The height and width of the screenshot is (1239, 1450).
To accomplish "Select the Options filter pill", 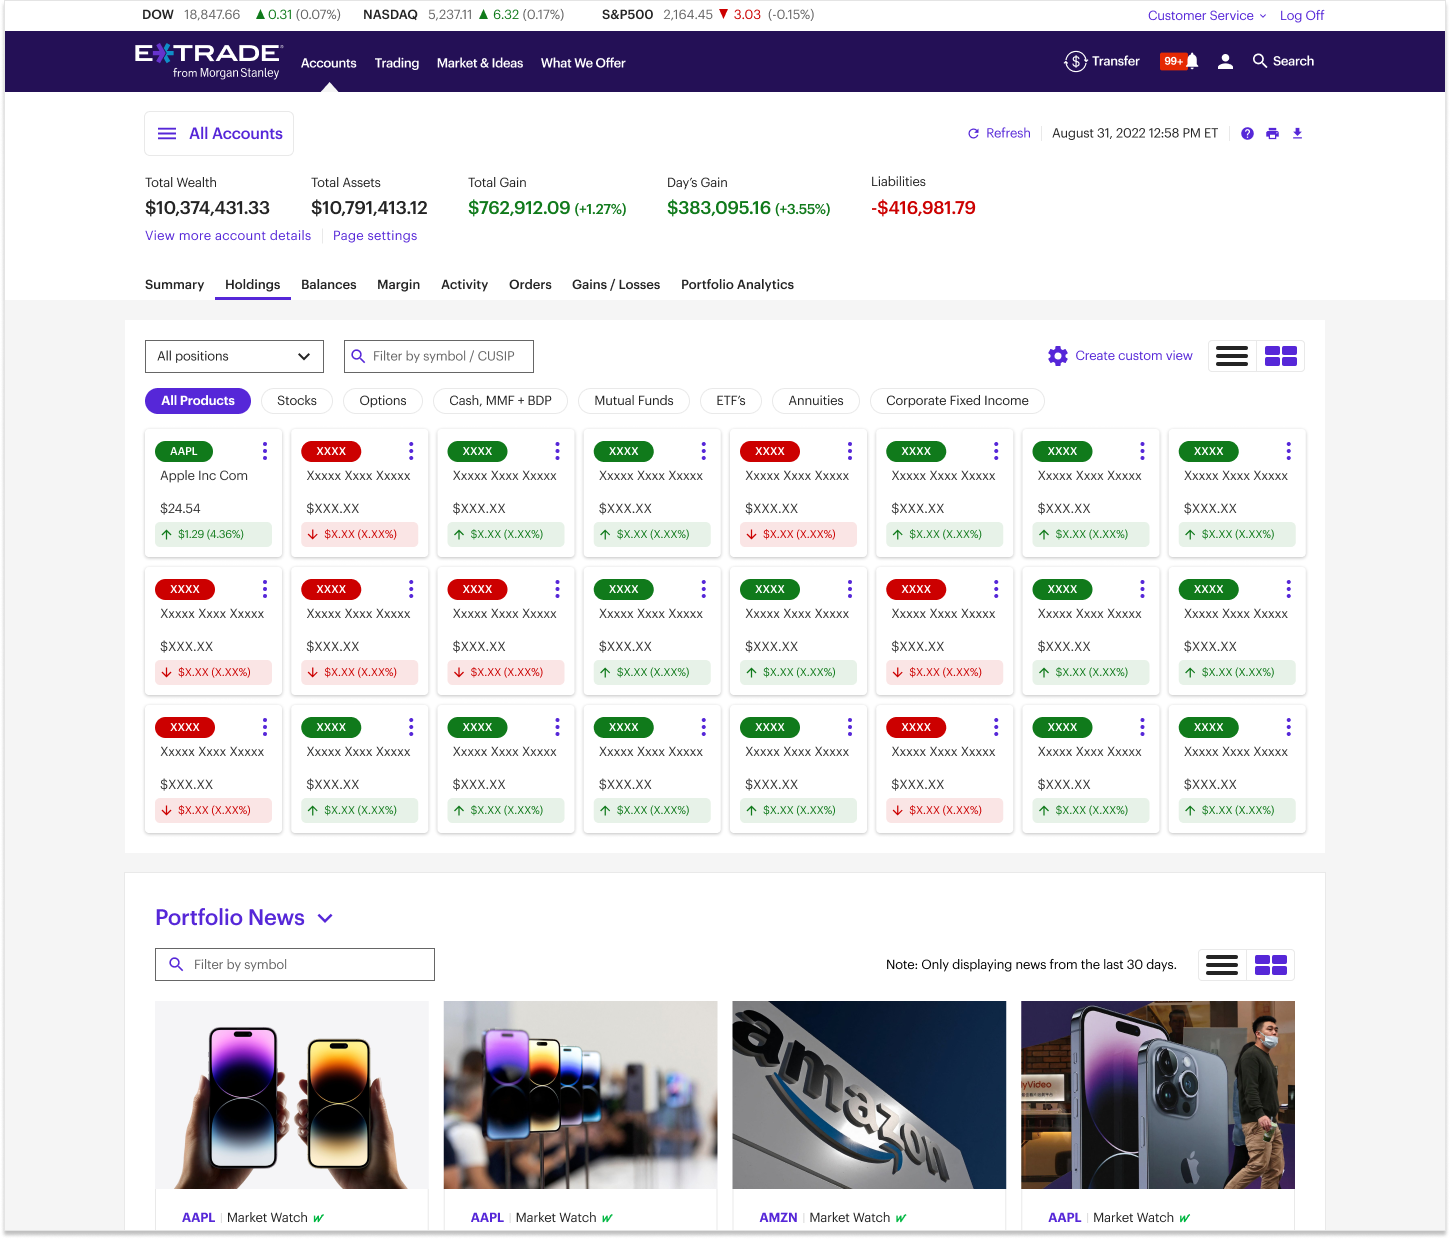I will (383, 401).
